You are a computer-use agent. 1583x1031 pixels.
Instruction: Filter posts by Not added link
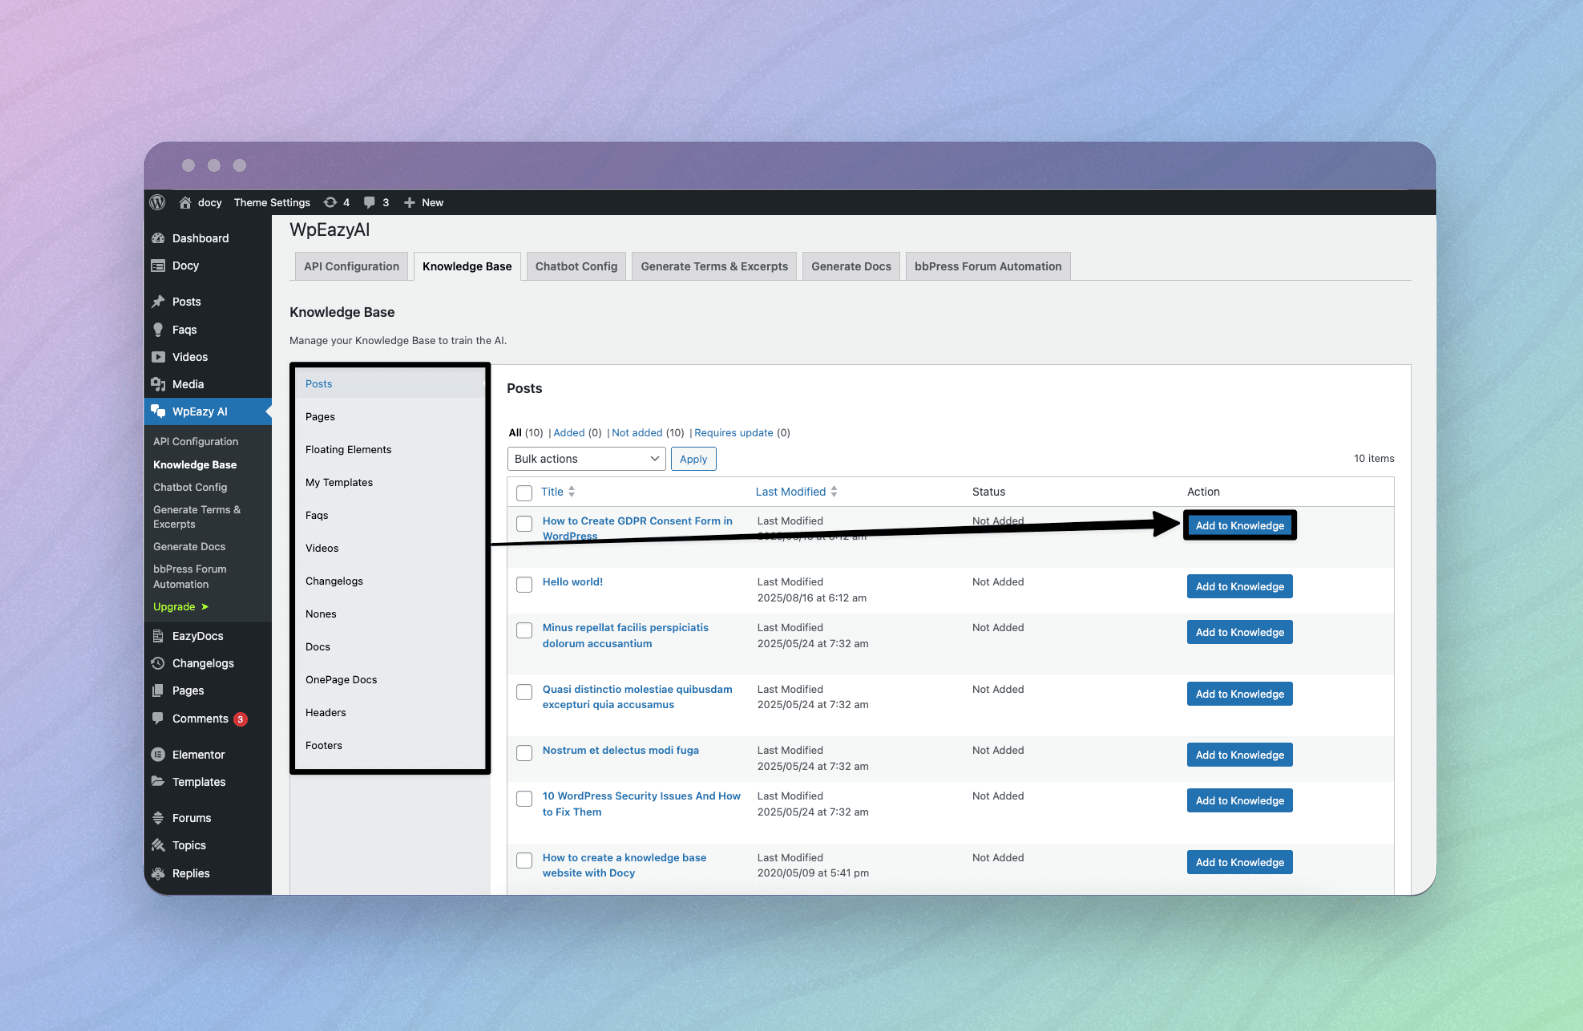pos(637,433)
